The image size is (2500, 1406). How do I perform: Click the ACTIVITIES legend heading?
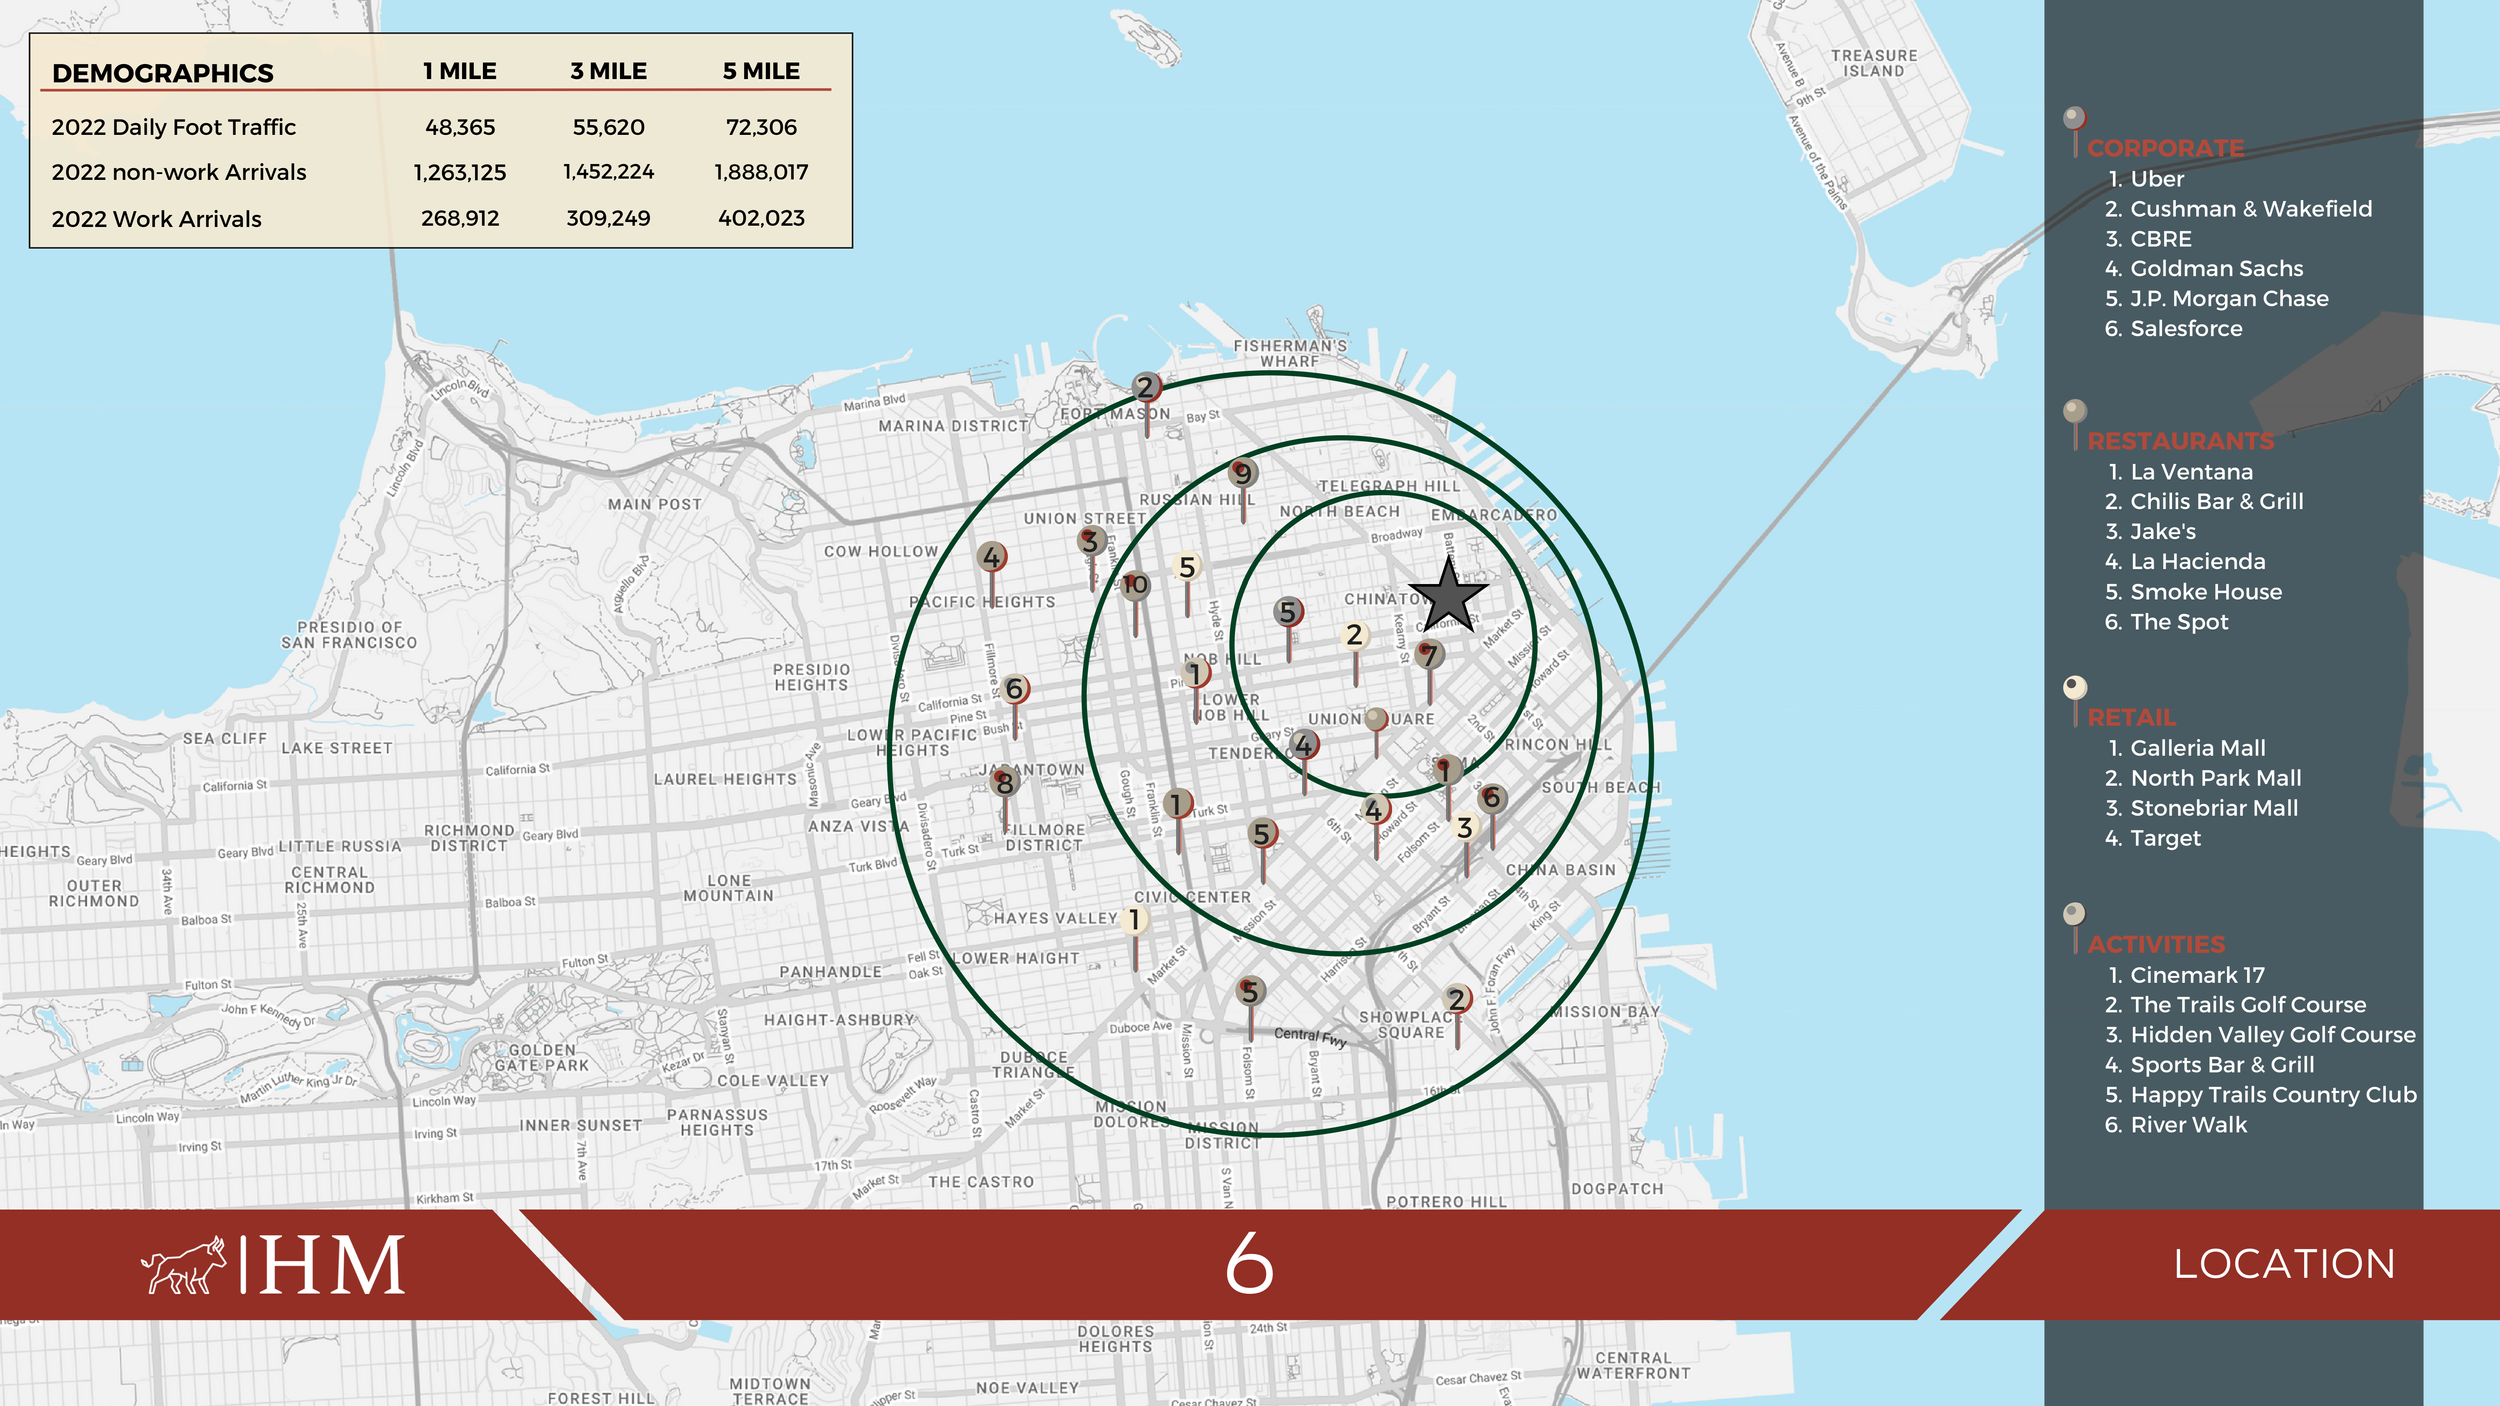point(2156,944)
